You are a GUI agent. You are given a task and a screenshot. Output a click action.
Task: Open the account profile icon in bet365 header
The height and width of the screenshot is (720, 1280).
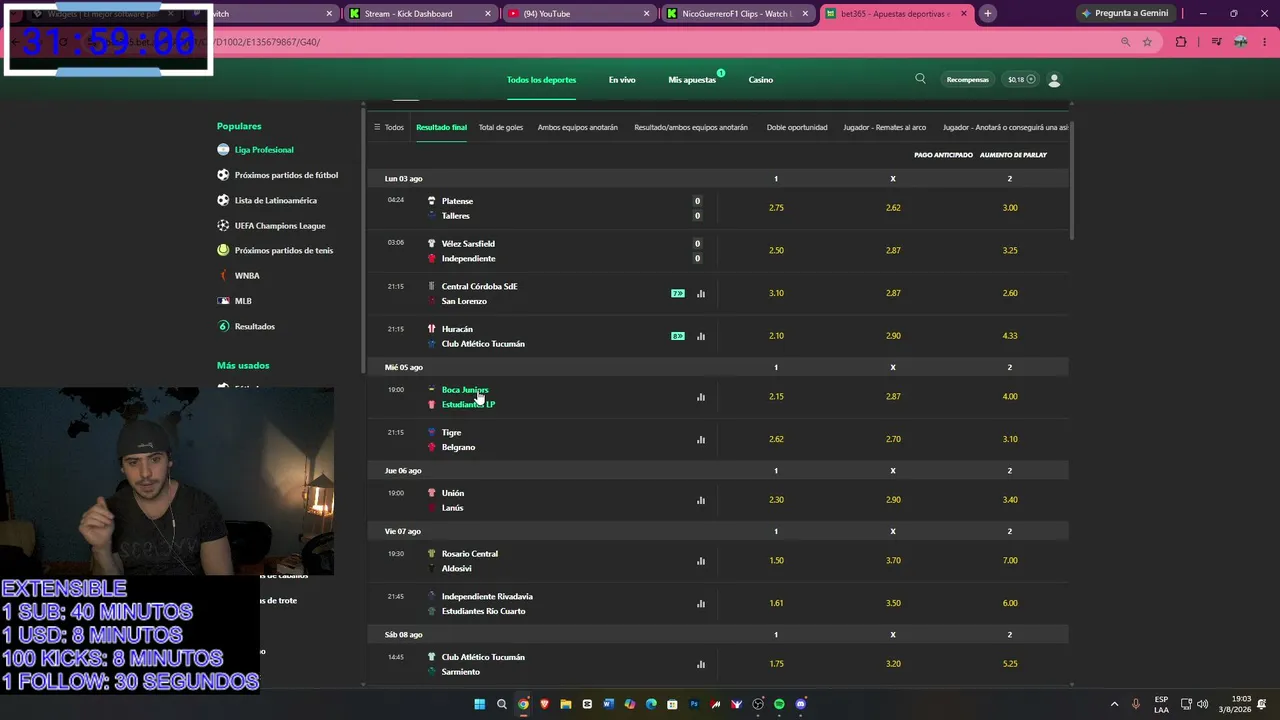[1054, 80]
